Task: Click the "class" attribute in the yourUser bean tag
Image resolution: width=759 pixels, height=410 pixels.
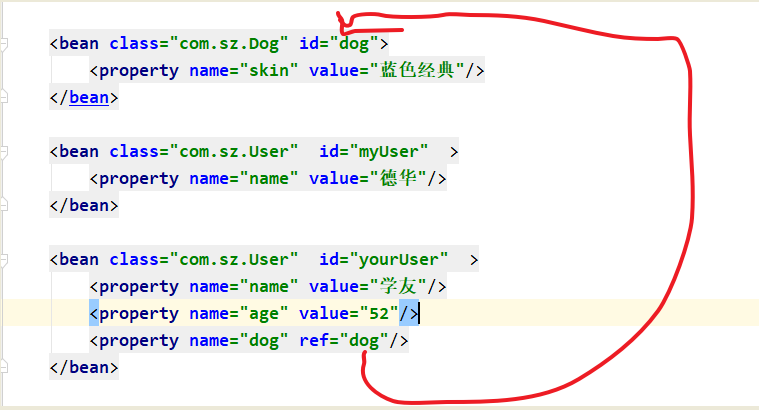Action: 134,260
